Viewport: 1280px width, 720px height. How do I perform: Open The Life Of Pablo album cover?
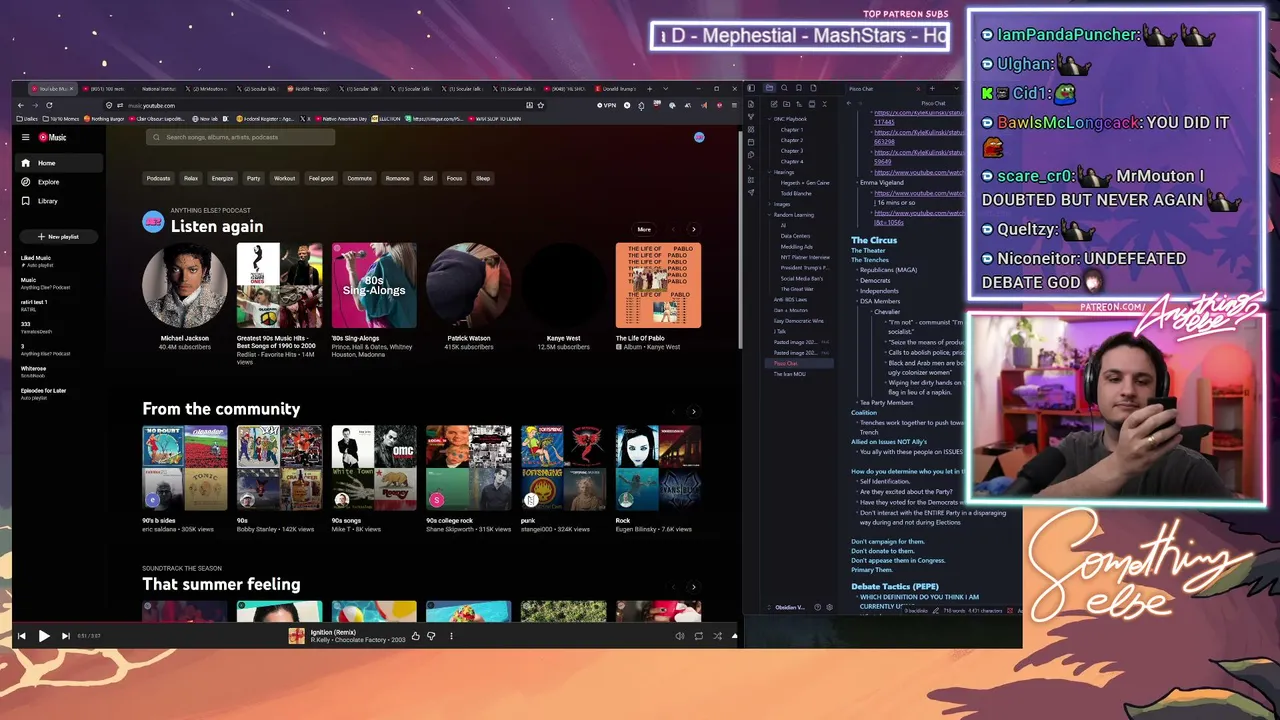658,285
